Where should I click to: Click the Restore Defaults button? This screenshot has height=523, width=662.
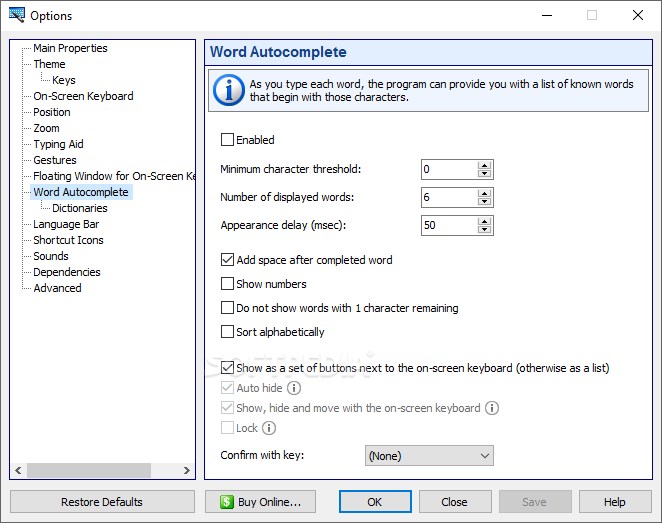(x=102, y=501)
